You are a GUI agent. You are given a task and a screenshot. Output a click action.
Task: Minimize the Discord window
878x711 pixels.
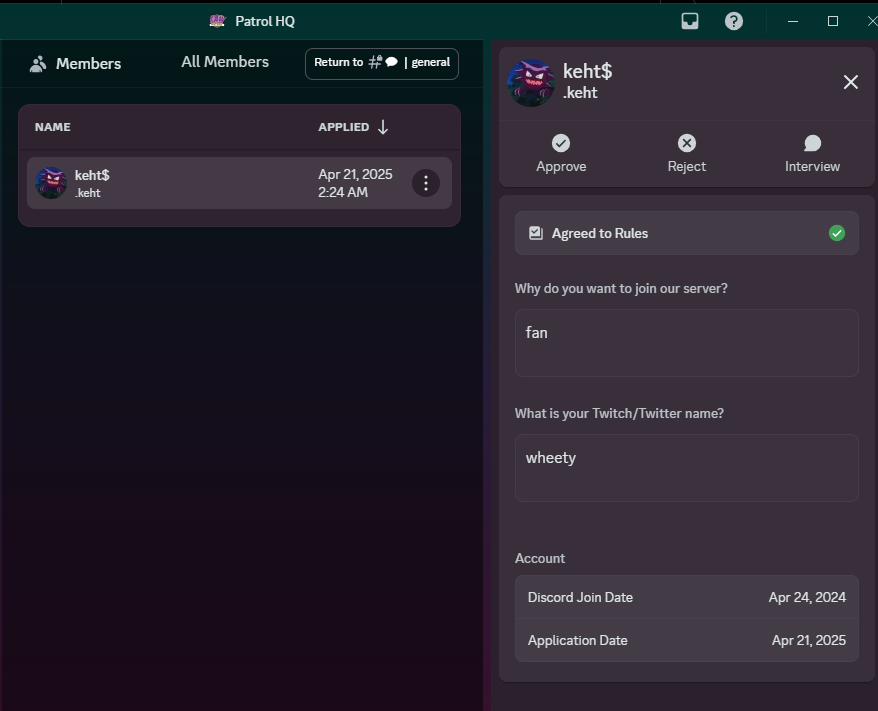(x=793, y=21)
